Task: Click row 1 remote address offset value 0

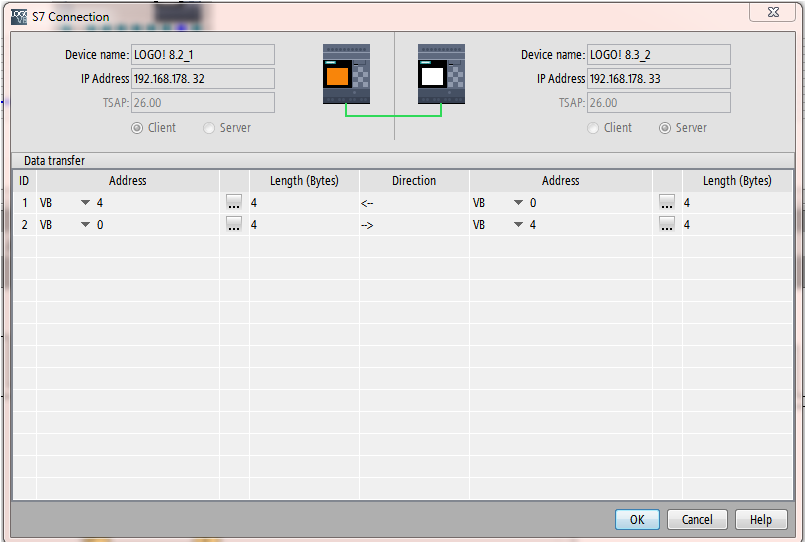Action: click(x=533, y=203)
